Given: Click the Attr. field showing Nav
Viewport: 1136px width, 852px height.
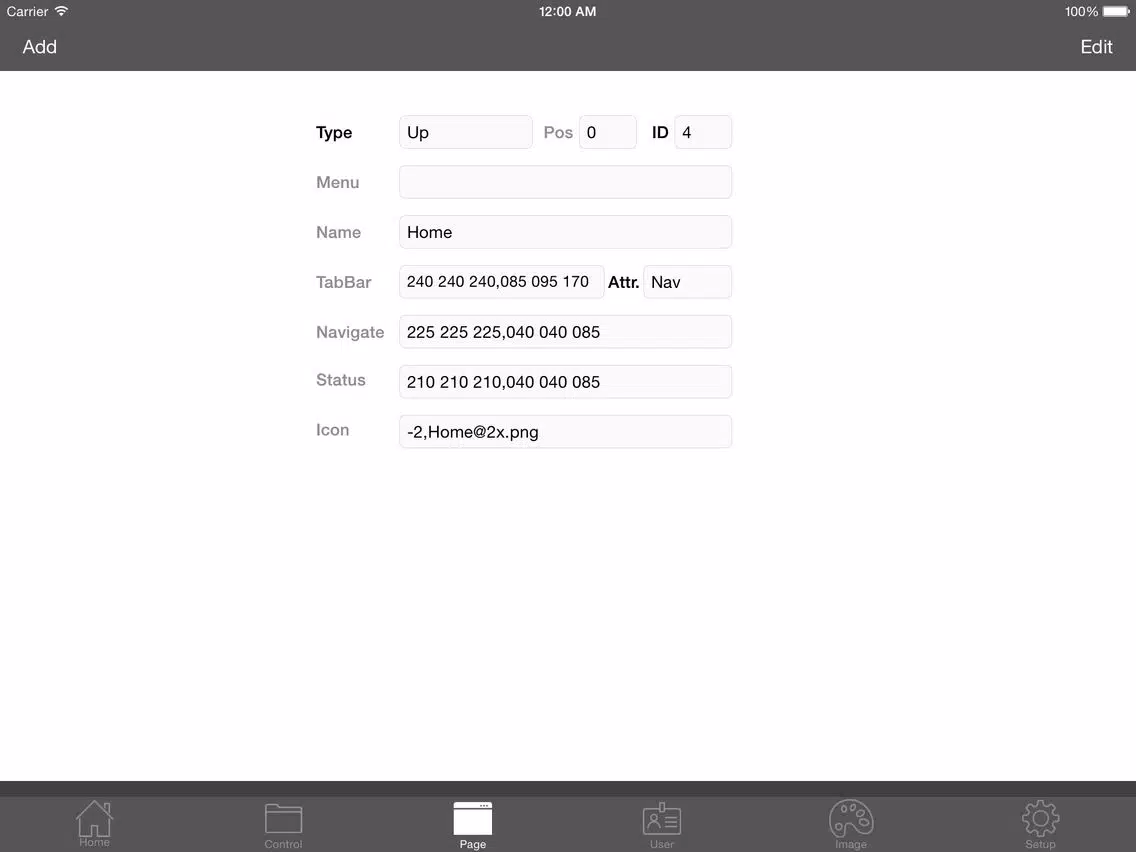Looking at the screenshot, I should point(688,282).
